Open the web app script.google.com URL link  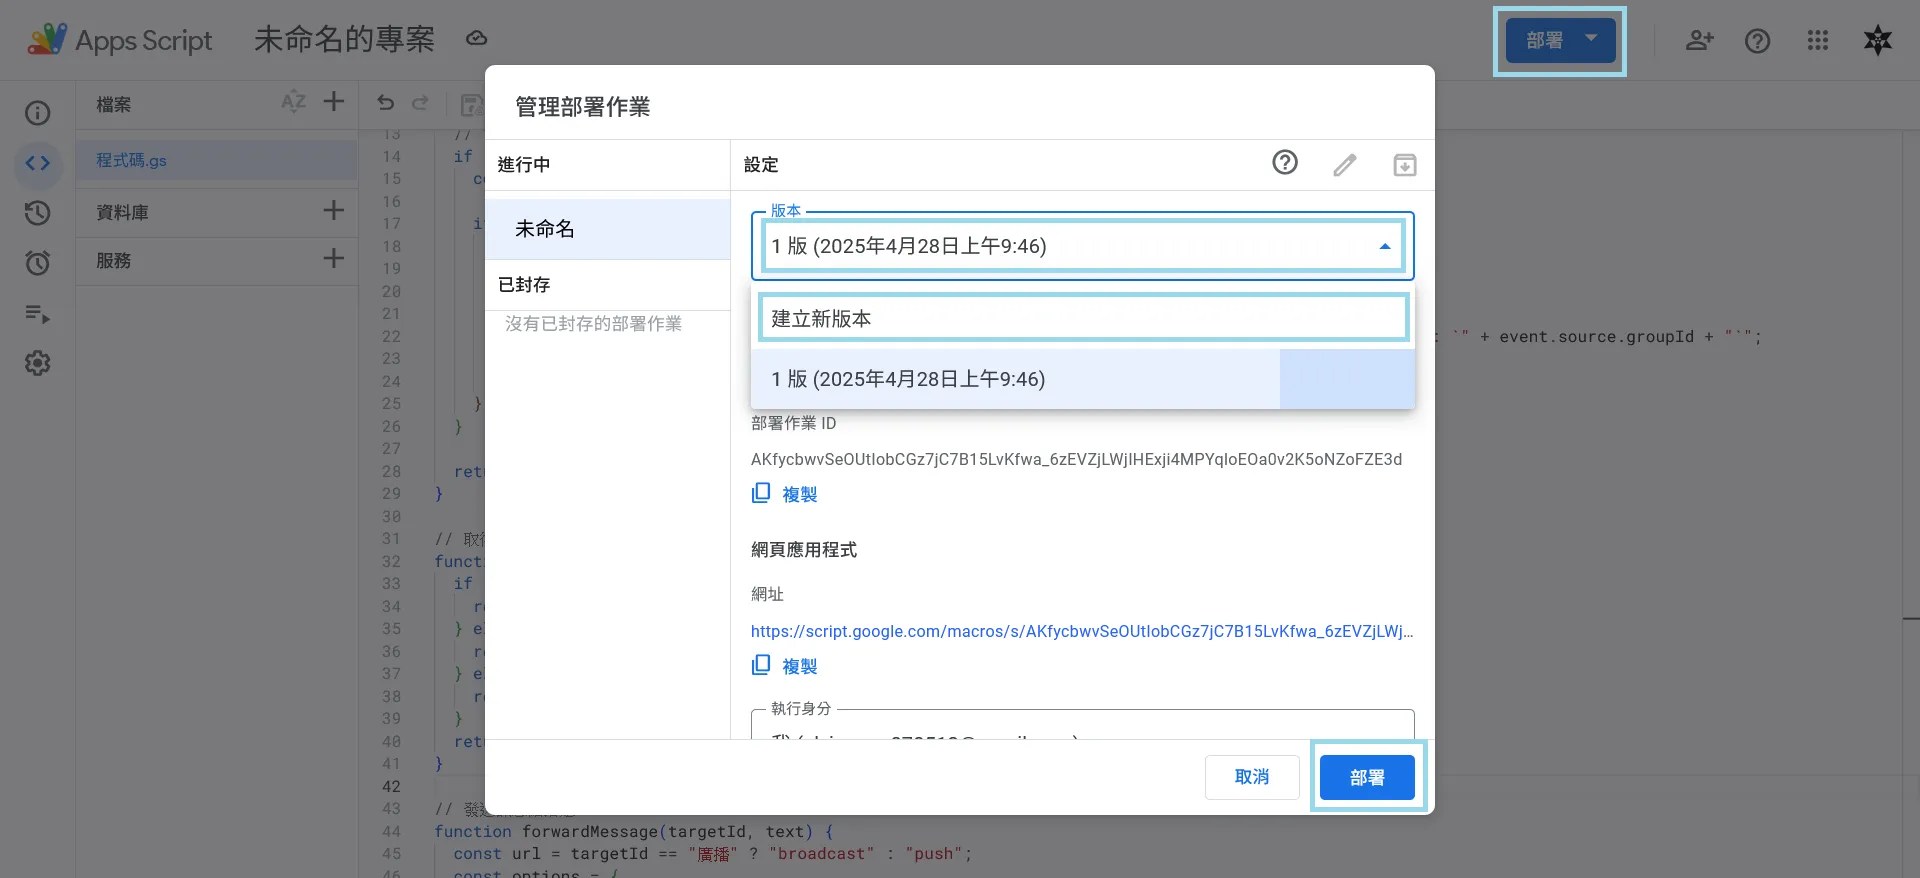click(x=1082, y=631)
